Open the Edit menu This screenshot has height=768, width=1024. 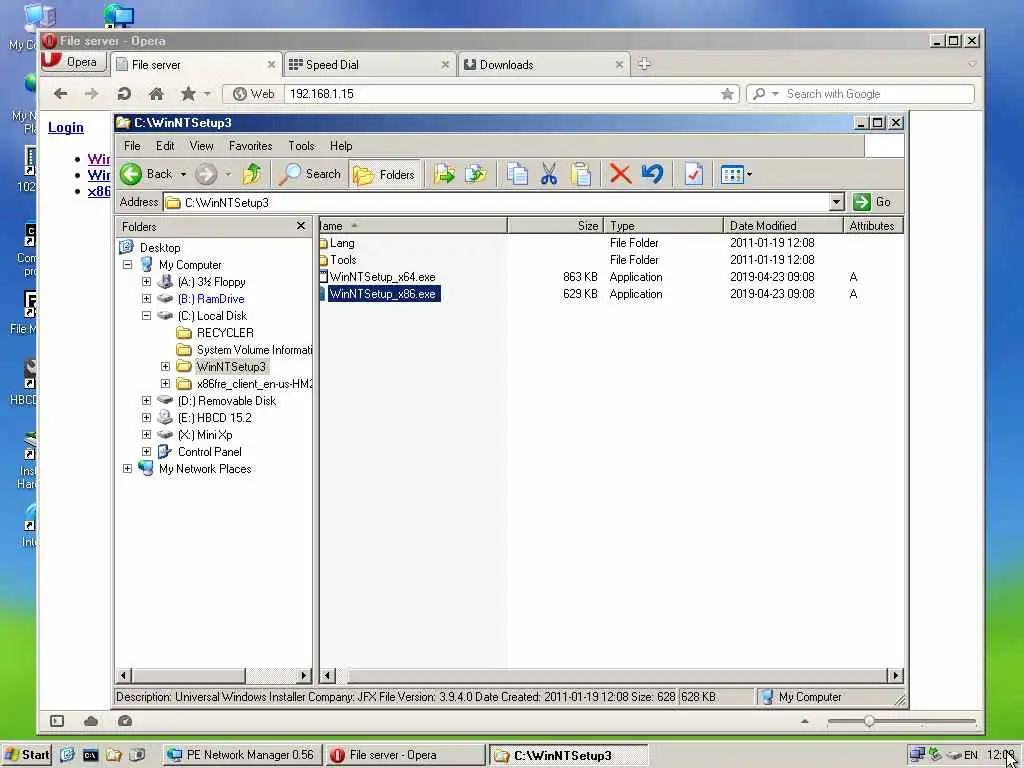[165, 146]
